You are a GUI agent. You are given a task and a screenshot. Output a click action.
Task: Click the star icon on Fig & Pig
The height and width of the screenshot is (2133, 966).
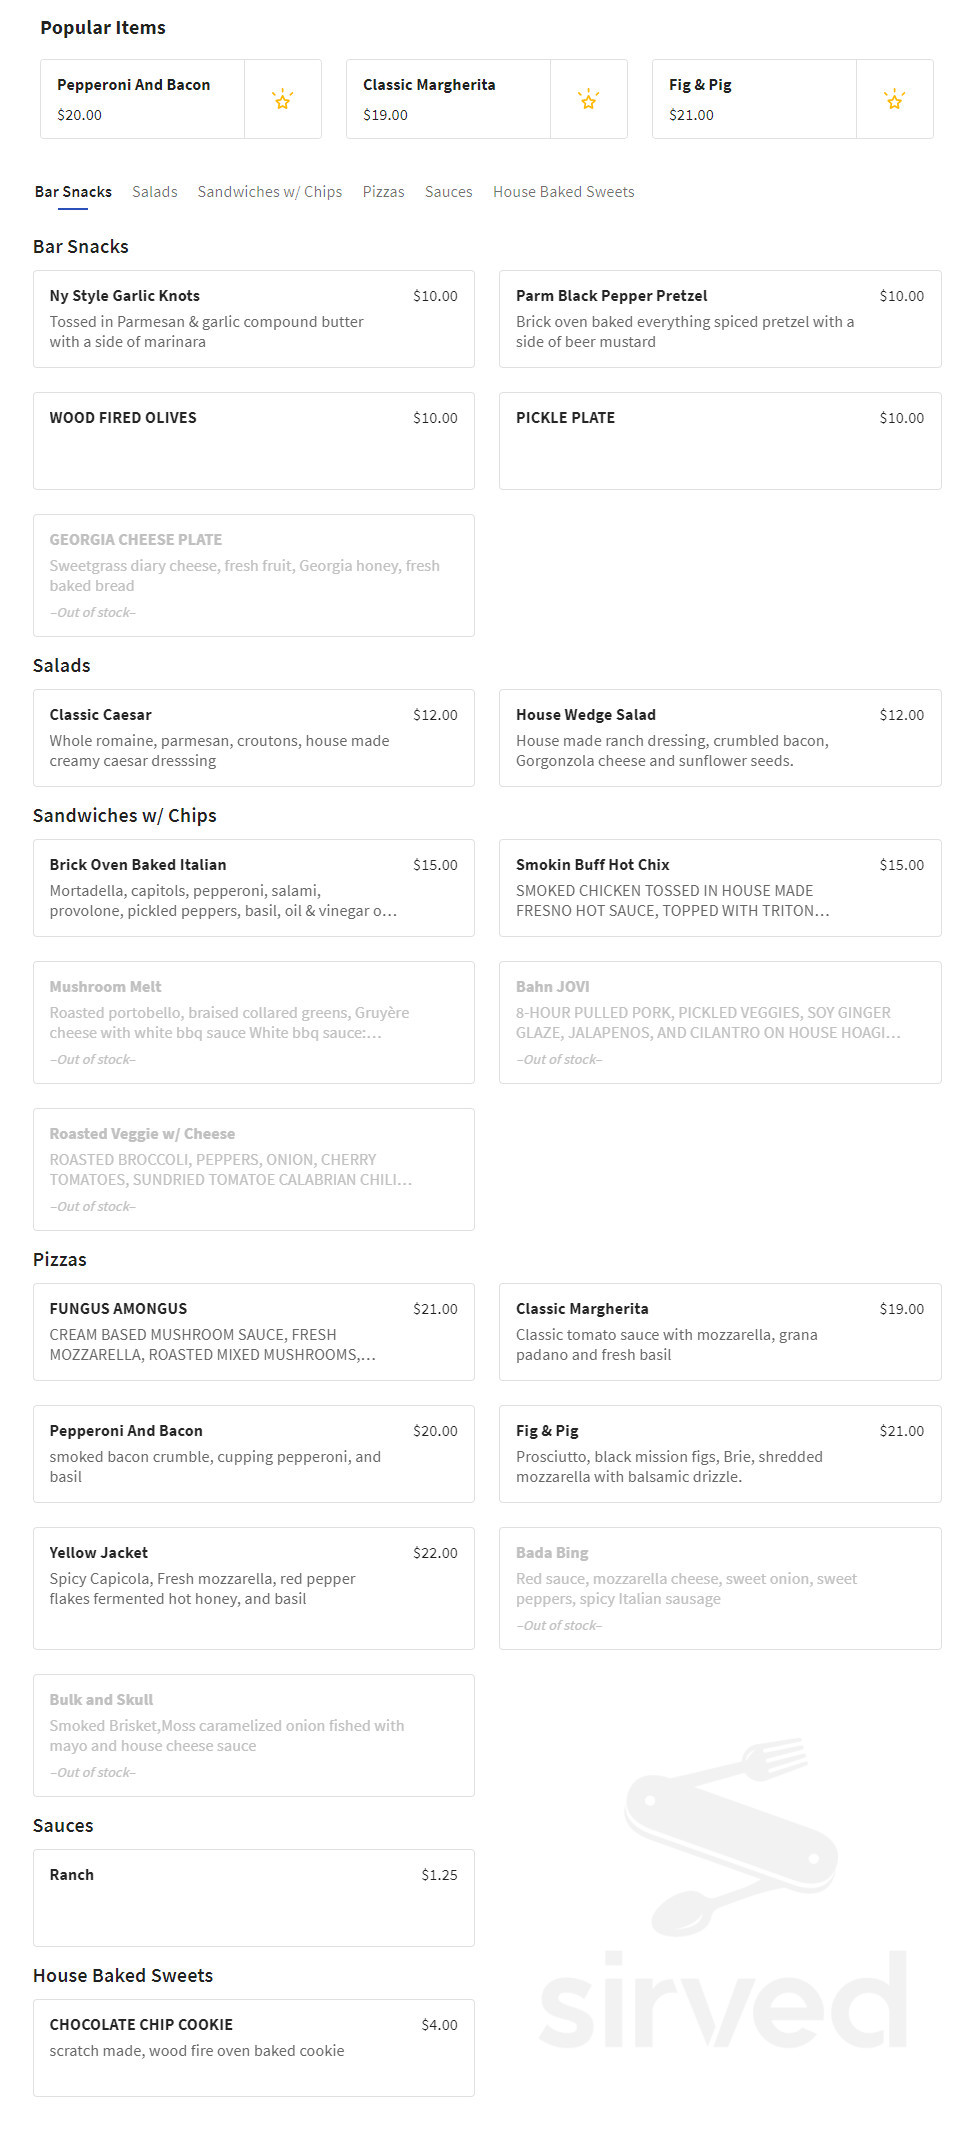(894, 99)
